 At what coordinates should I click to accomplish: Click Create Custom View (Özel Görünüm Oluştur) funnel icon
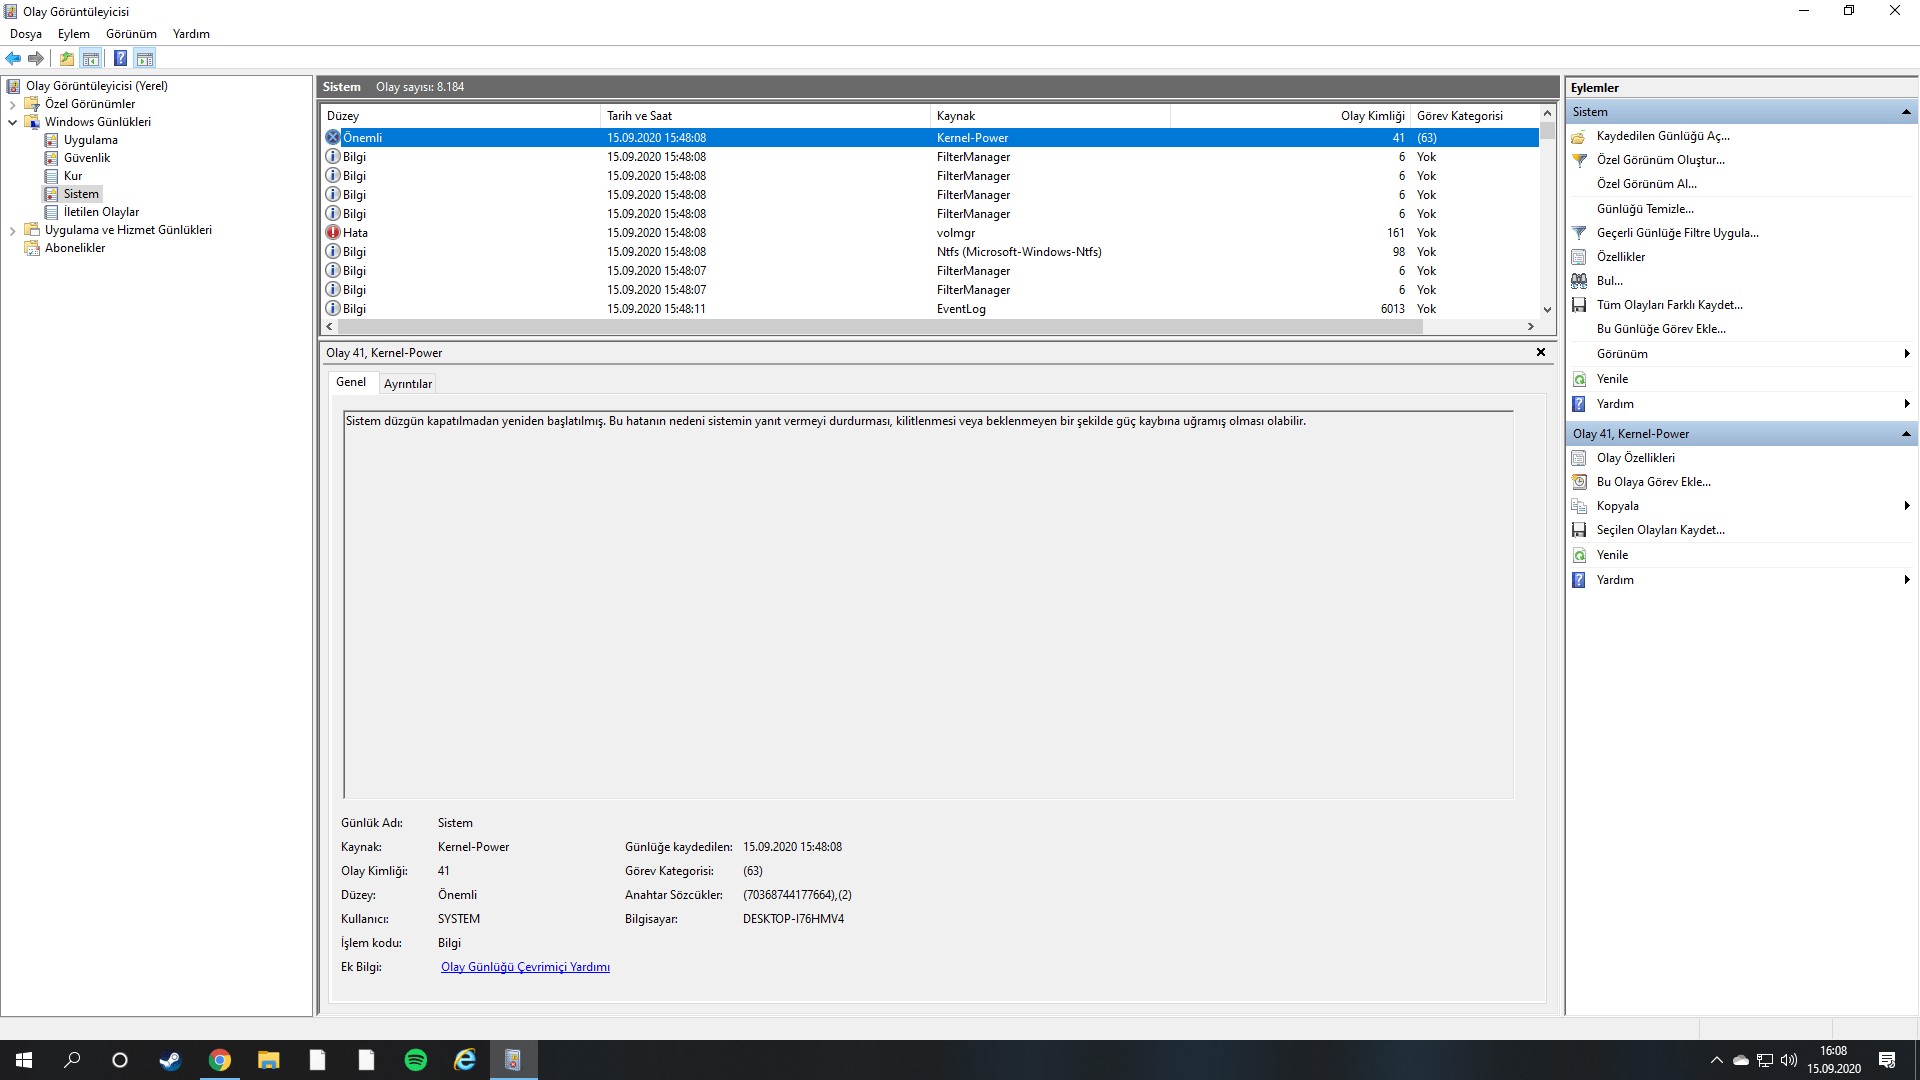(1579, 160)
